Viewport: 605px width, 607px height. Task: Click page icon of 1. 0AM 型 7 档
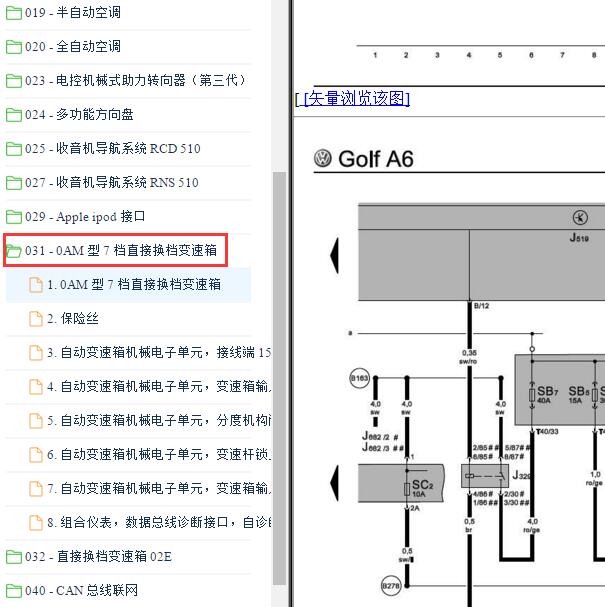pos(36,285)
